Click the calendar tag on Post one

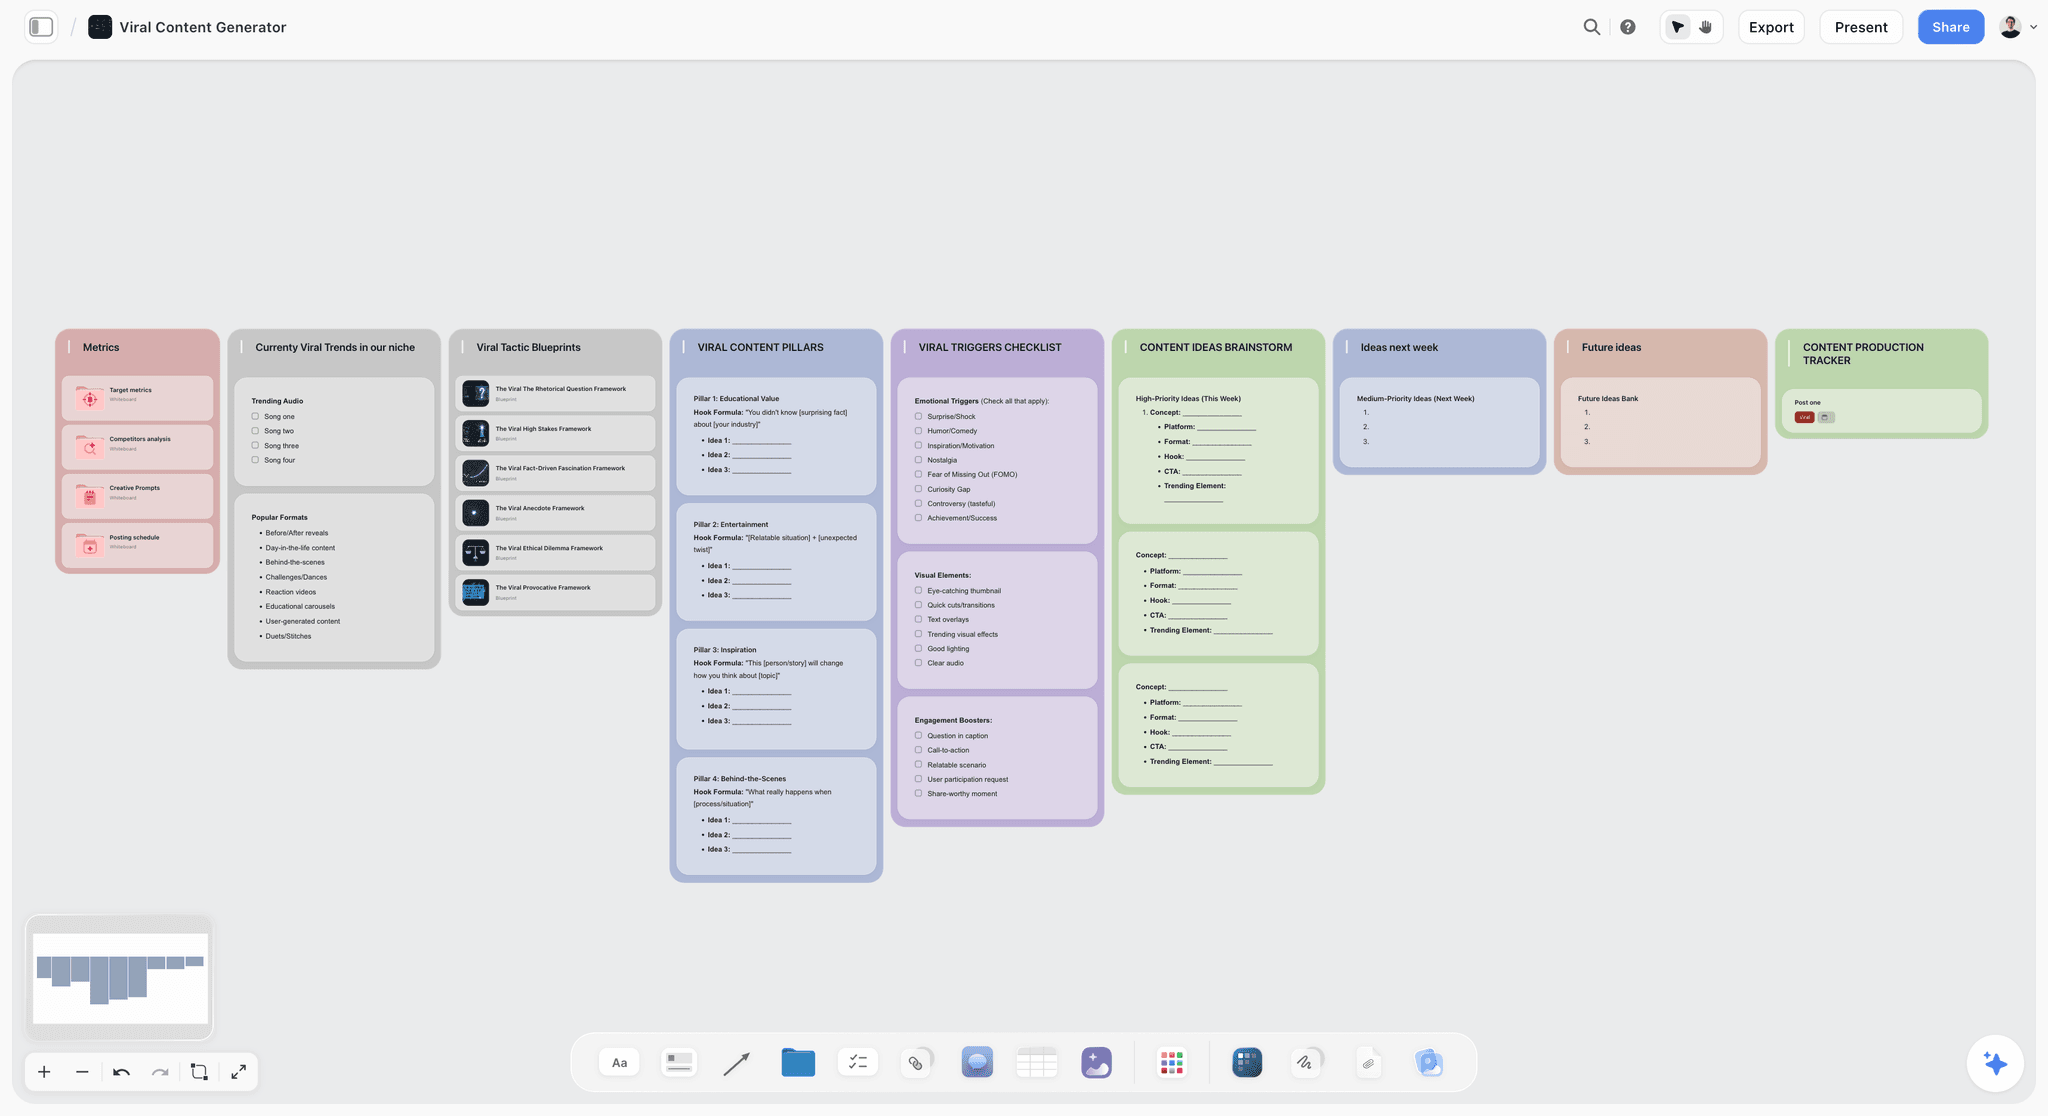coord(1826,417)
